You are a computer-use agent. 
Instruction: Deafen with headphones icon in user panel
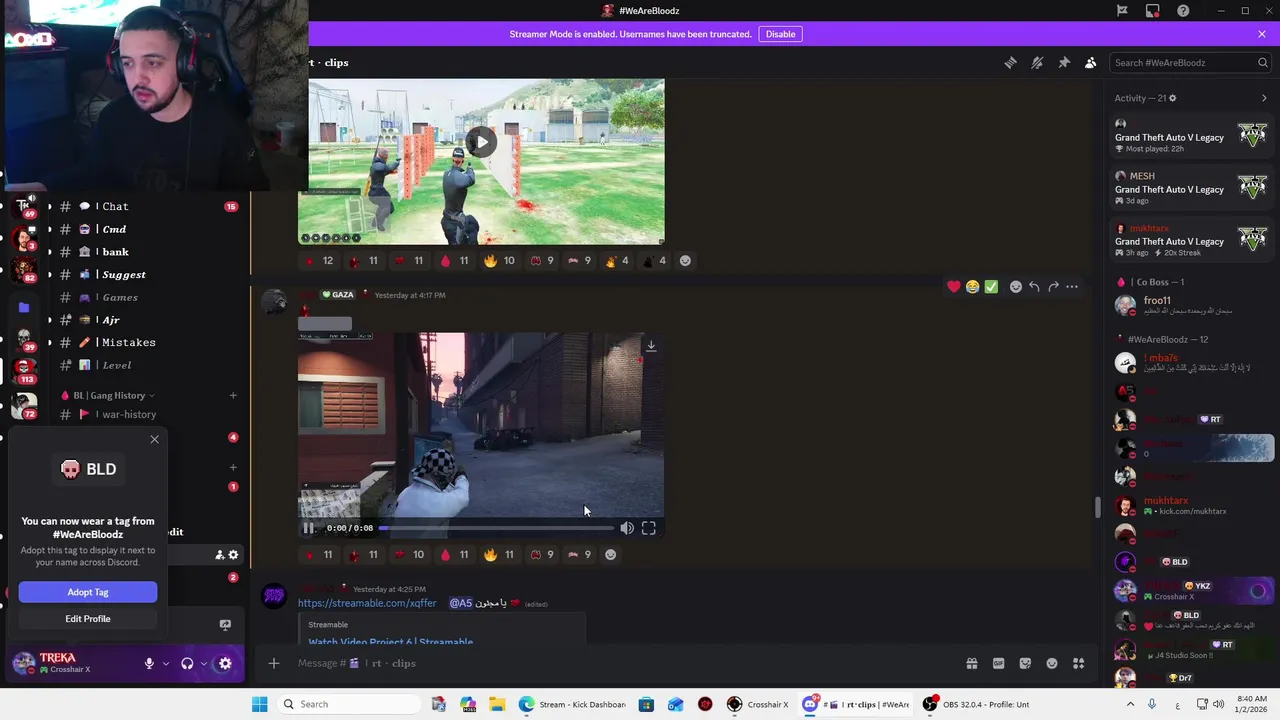click(187, 663)
